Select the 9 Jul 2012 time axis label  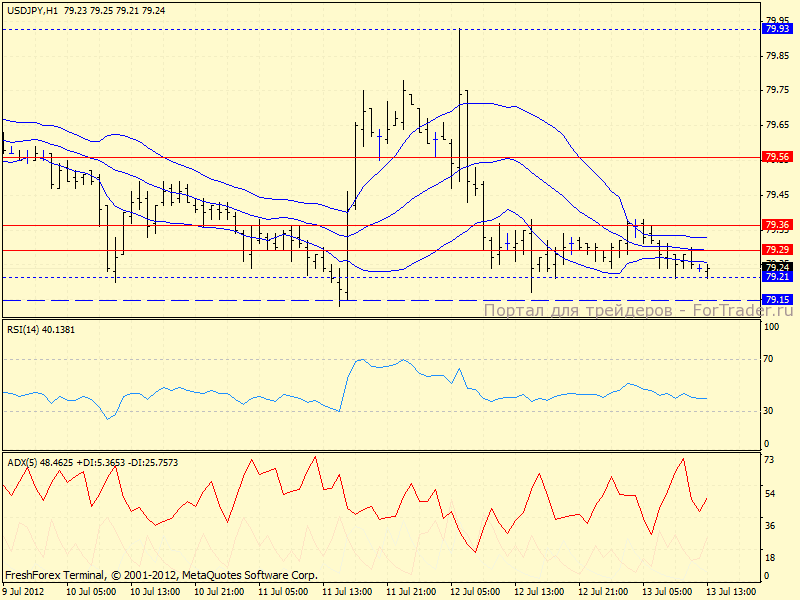(x=24, y=592)
